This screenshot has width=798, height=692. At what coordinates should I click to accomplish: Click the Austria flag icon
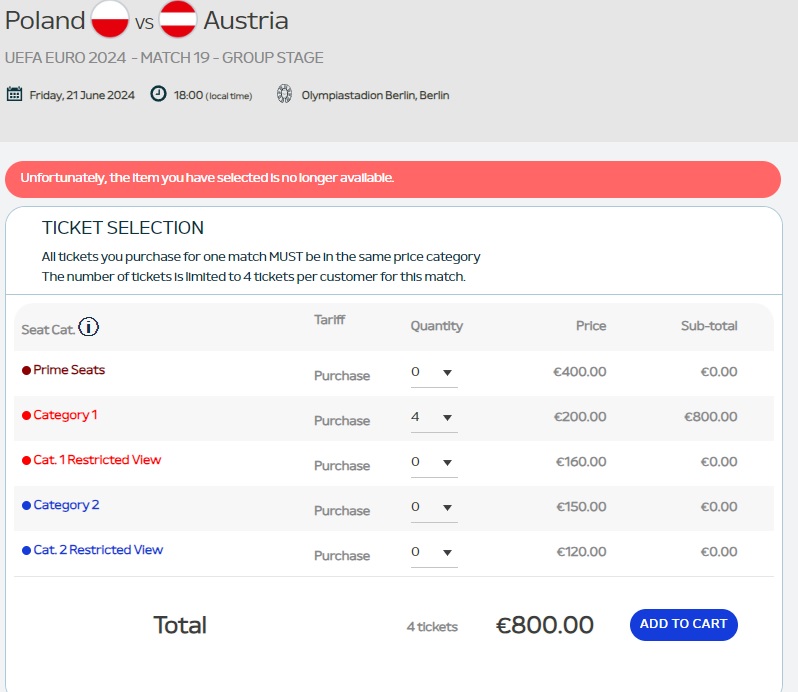point(178,19)
